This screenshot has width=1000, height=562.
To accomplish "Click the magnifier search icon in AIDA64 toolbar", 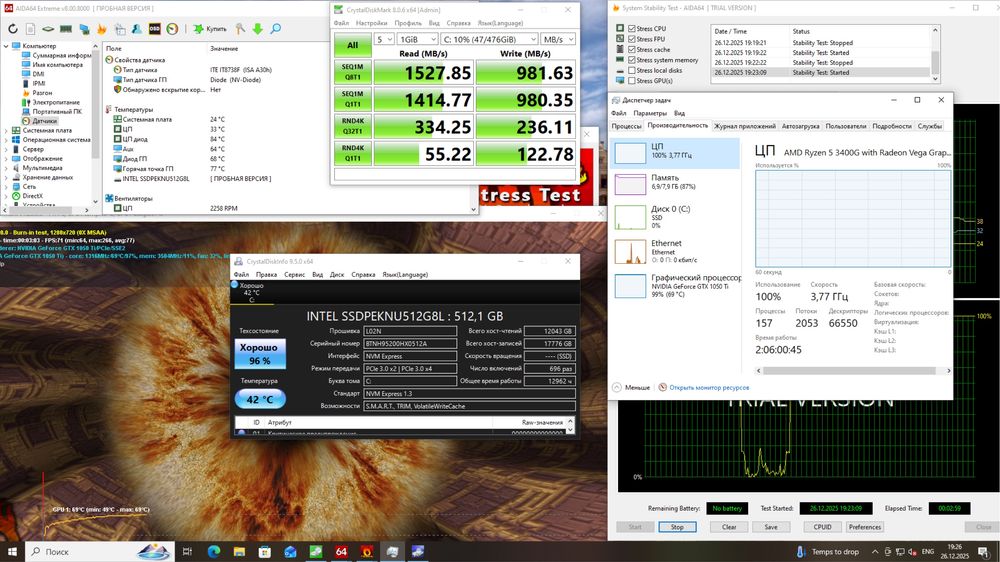I will (276, 29).
